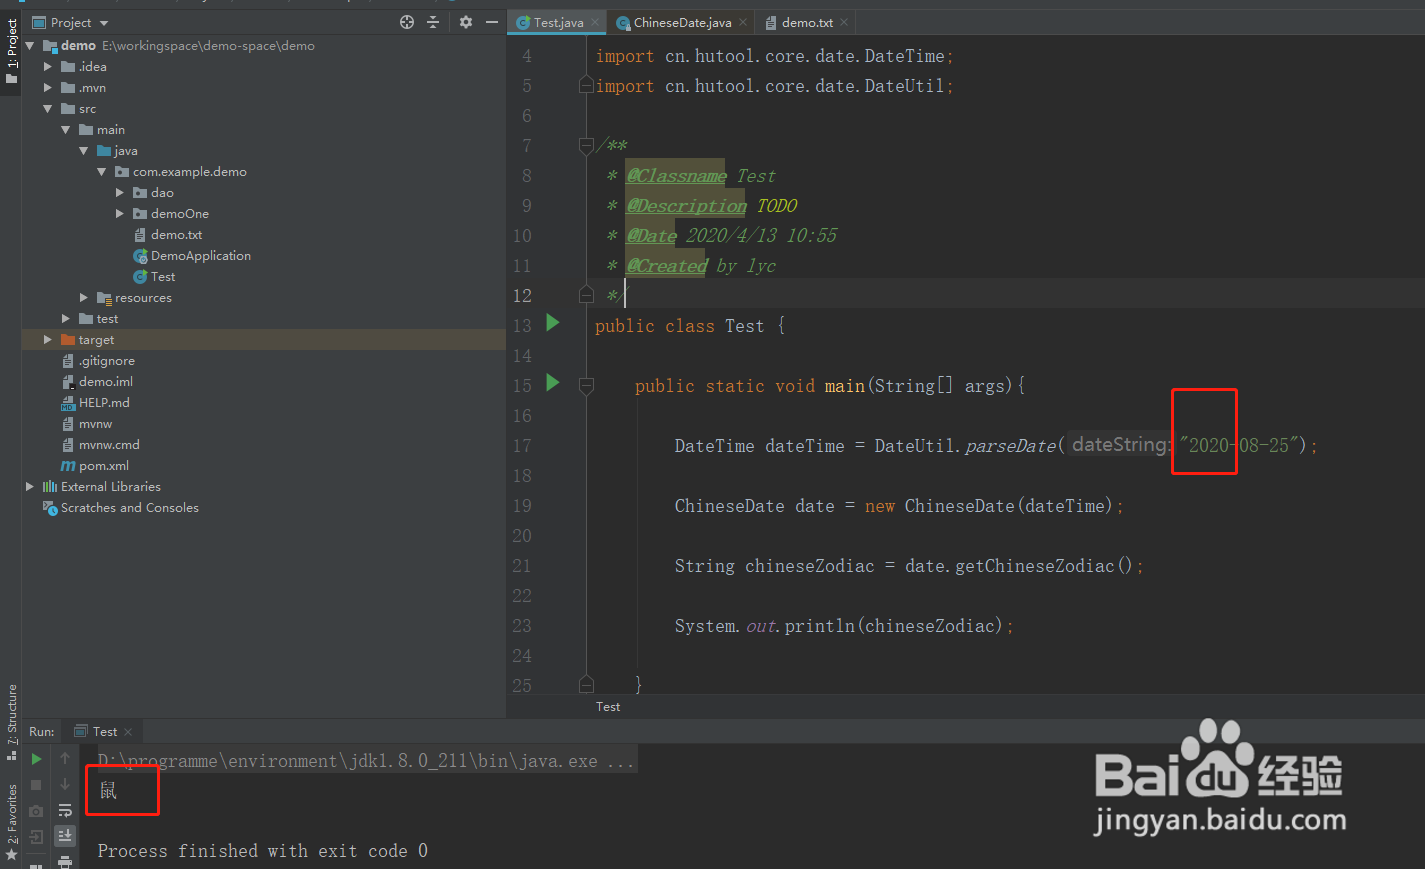Select mvnw file in tree
Image resolution: width=1425 pixels, height=869 pixels.
[x=95, y=424]
